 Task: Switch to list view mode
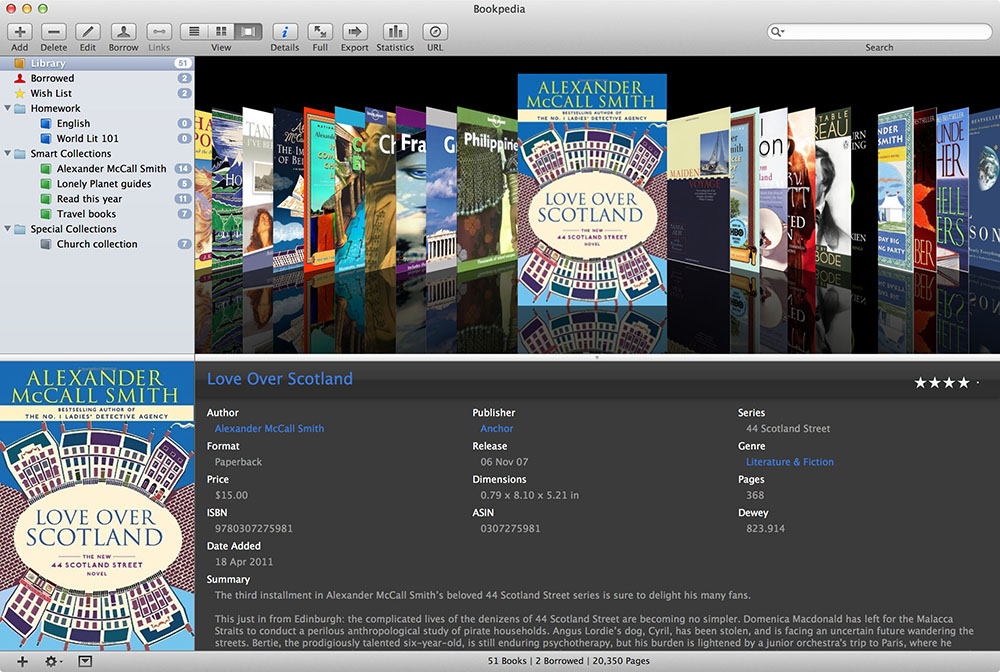[x=194, y=31]
